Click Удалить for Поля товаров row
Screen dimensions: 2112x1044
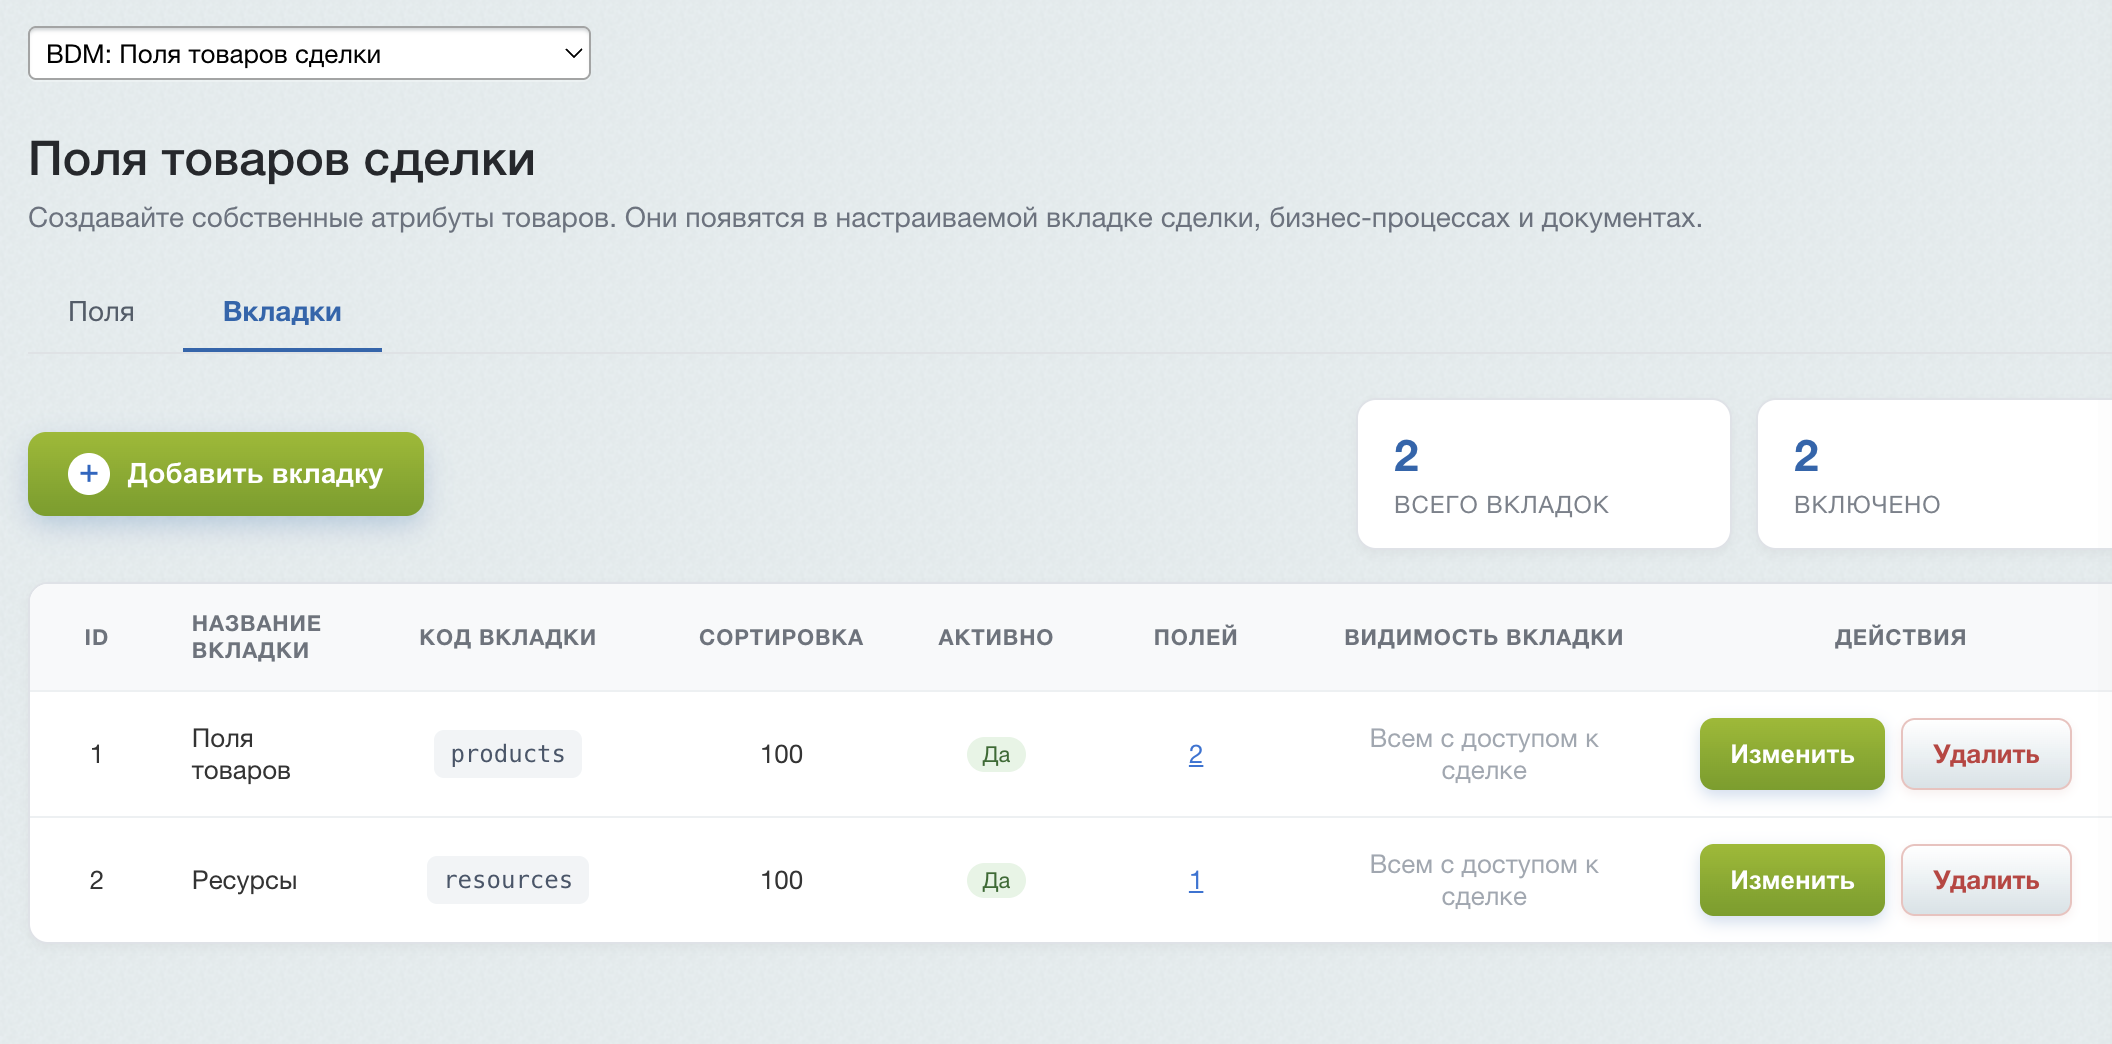[x=1986, y=754]
